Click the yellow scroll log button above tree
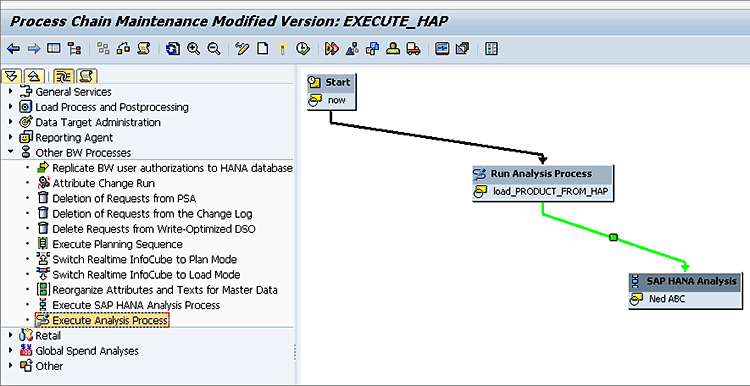This screenshot has height=386, width=750. point(87,76)
